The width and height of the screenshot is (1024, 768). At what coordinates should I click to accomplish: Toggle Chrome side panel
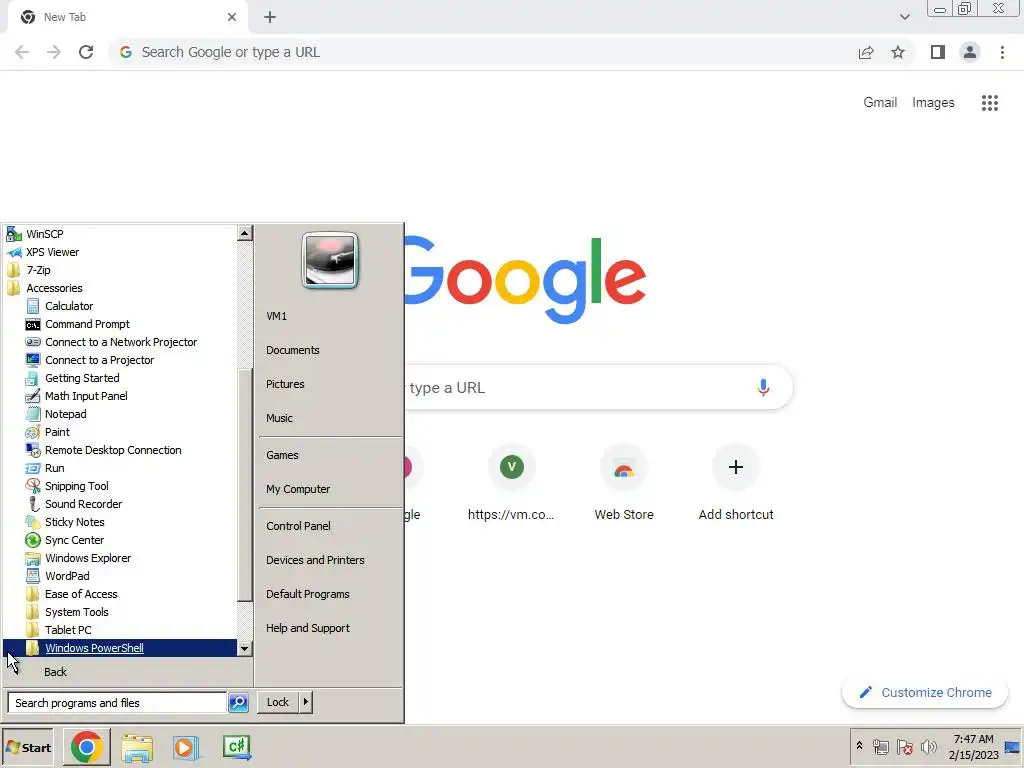[x=938, y=52]
